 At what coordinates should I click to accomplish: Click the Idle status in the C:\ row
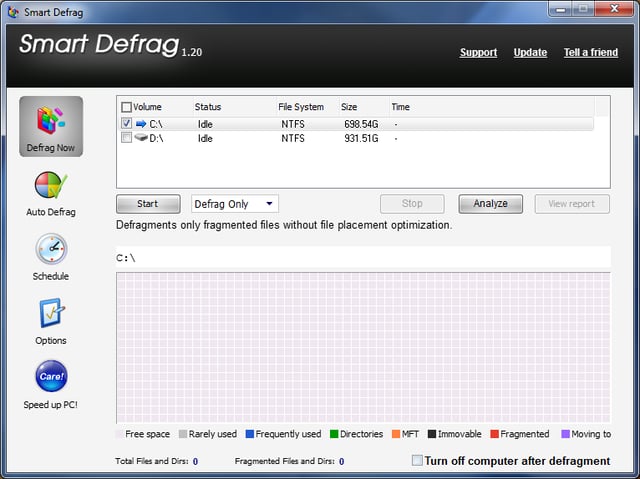(205, 124)
